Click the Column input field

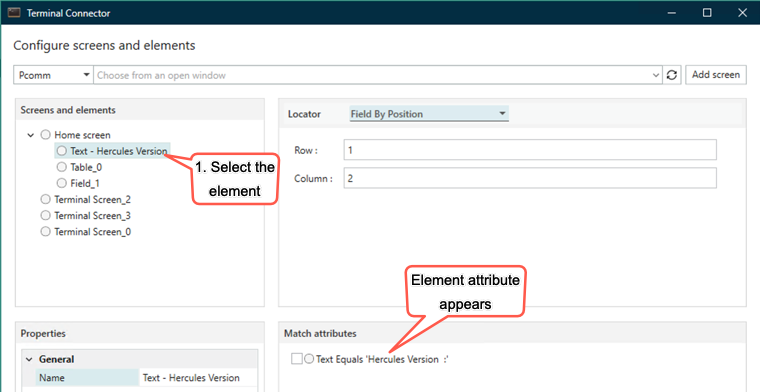point(530,178)
